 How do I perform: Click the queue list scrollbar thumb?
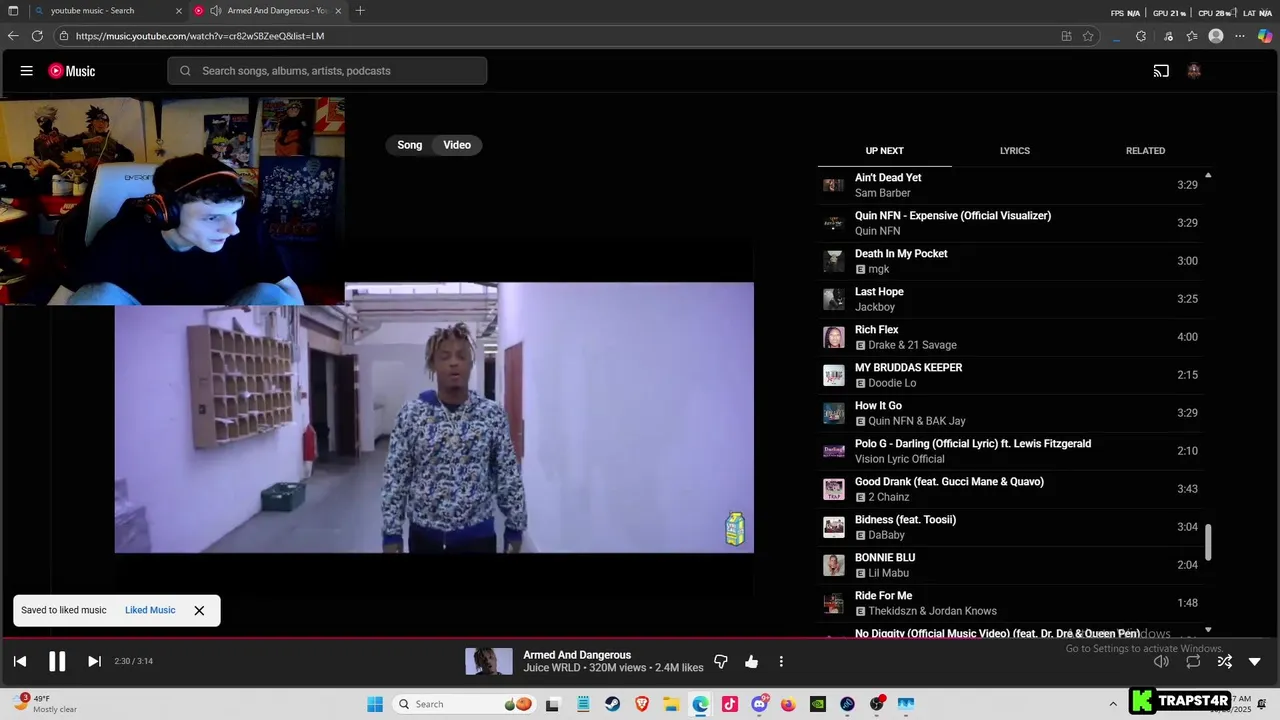coord(1208,542)
